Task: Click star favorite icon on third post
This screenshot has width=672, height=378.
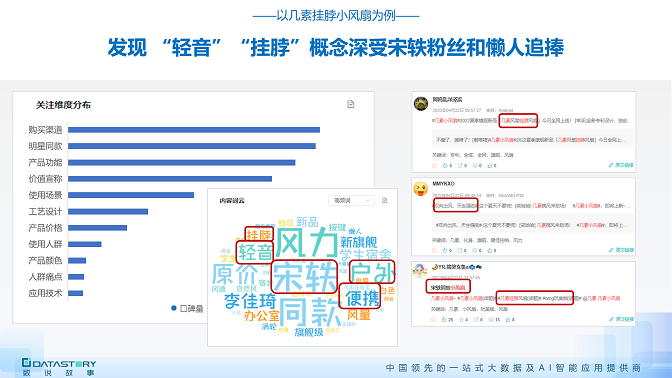Action: (x=462, y=319)
